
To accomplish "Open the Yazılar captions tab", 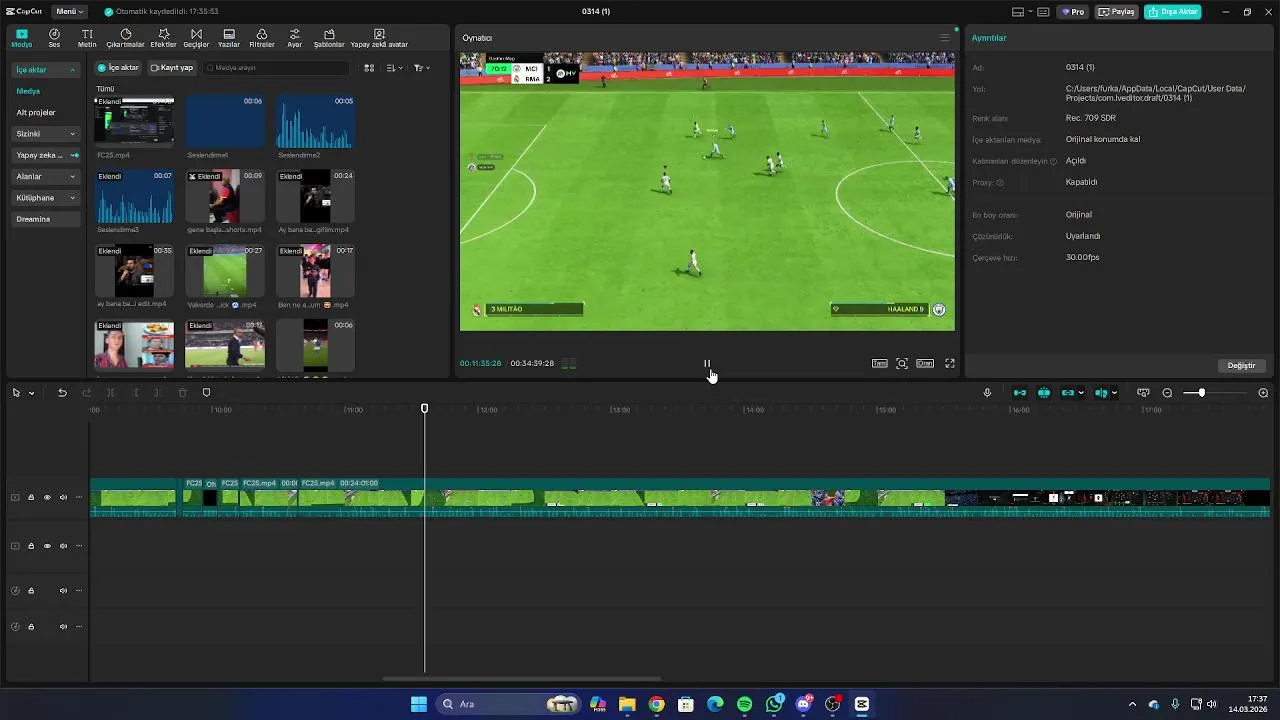I will 229,38.
